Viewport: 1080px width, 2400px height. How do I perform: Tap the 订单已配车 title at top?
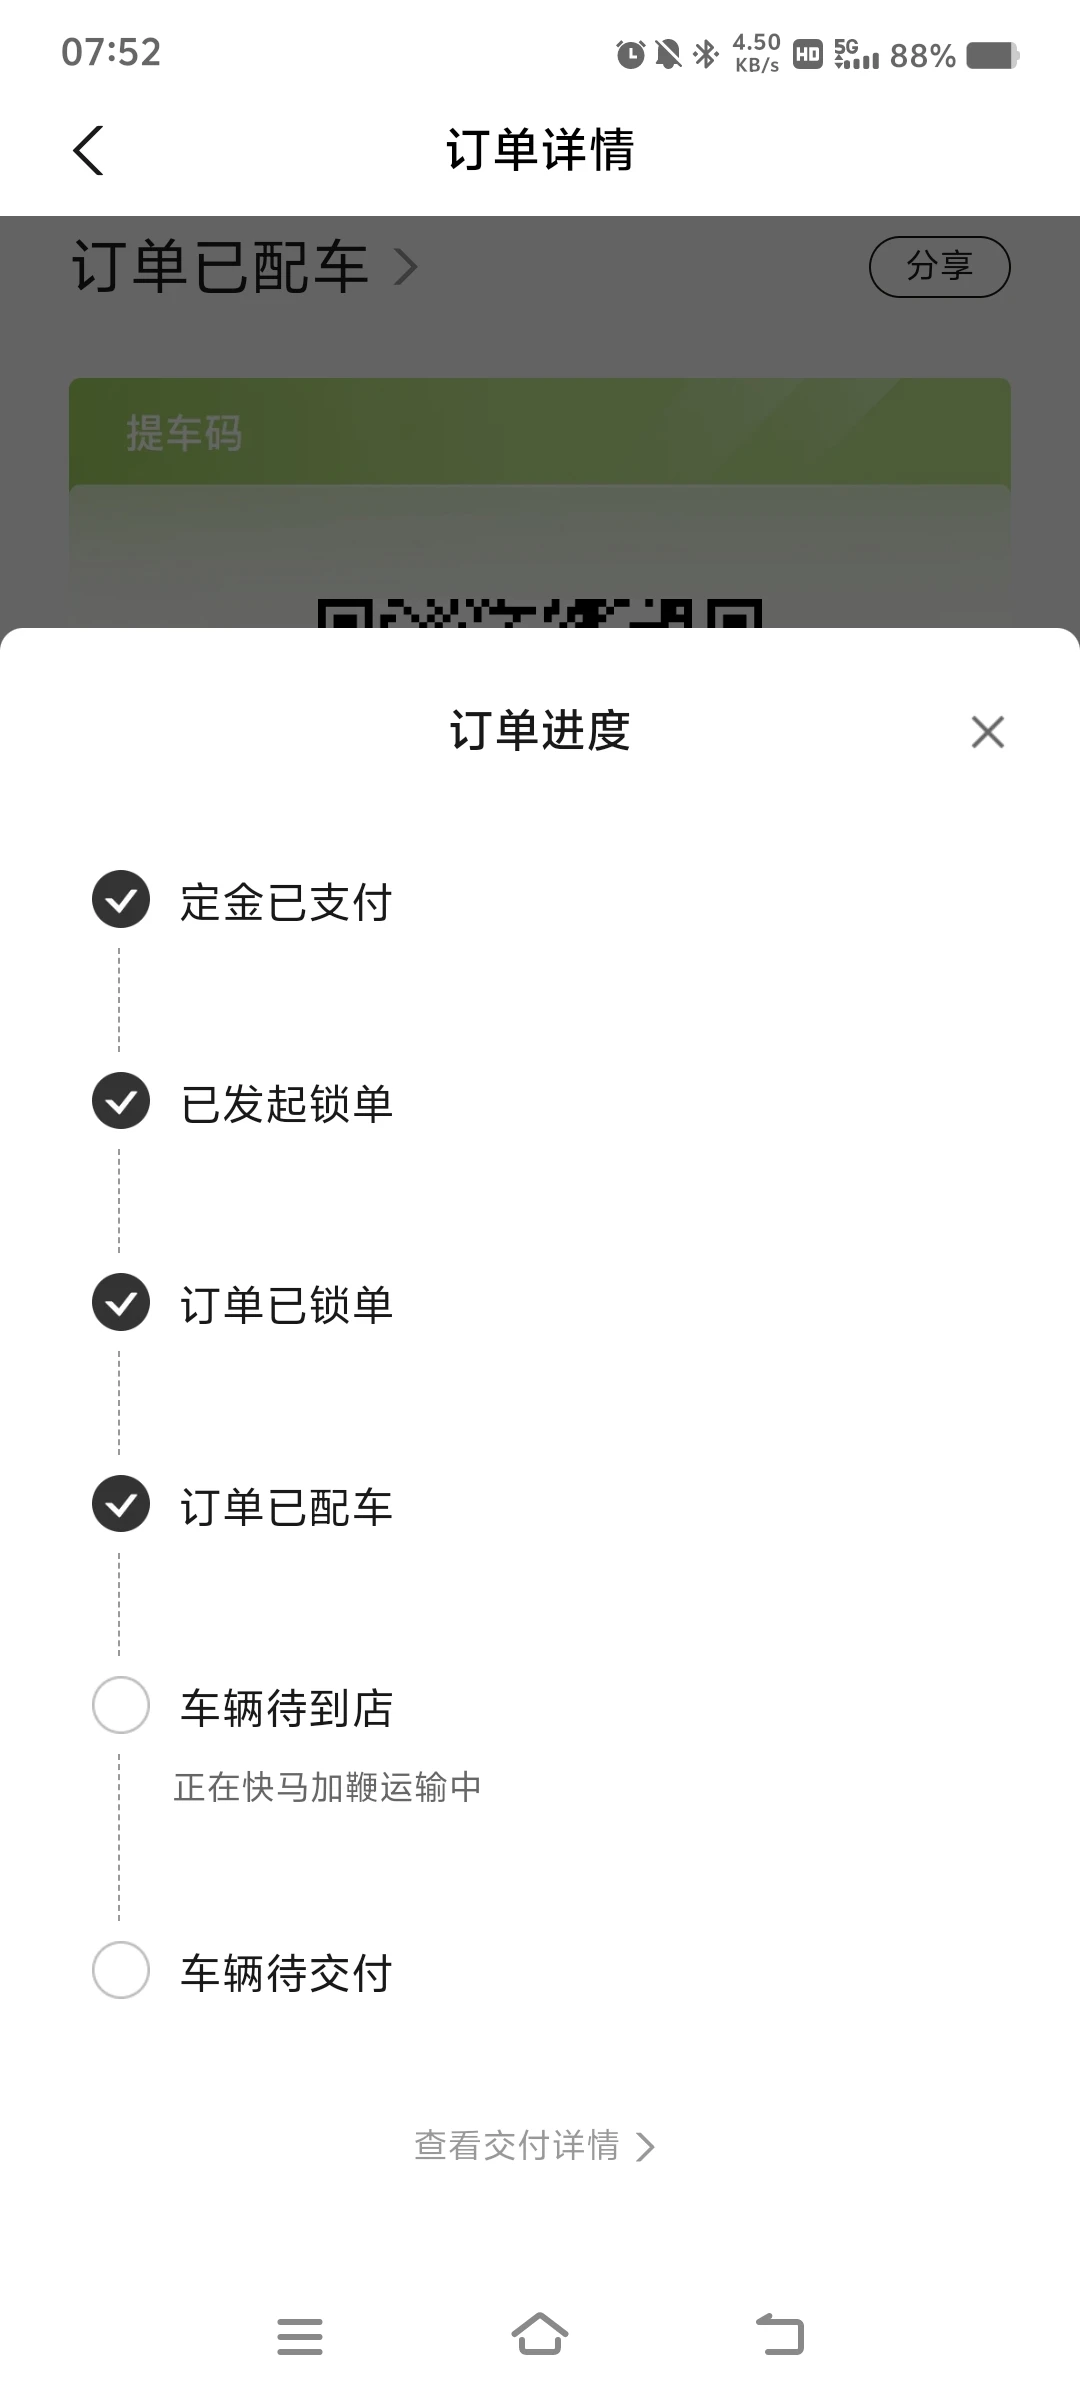pyautogui.click(x=220, y=268)
